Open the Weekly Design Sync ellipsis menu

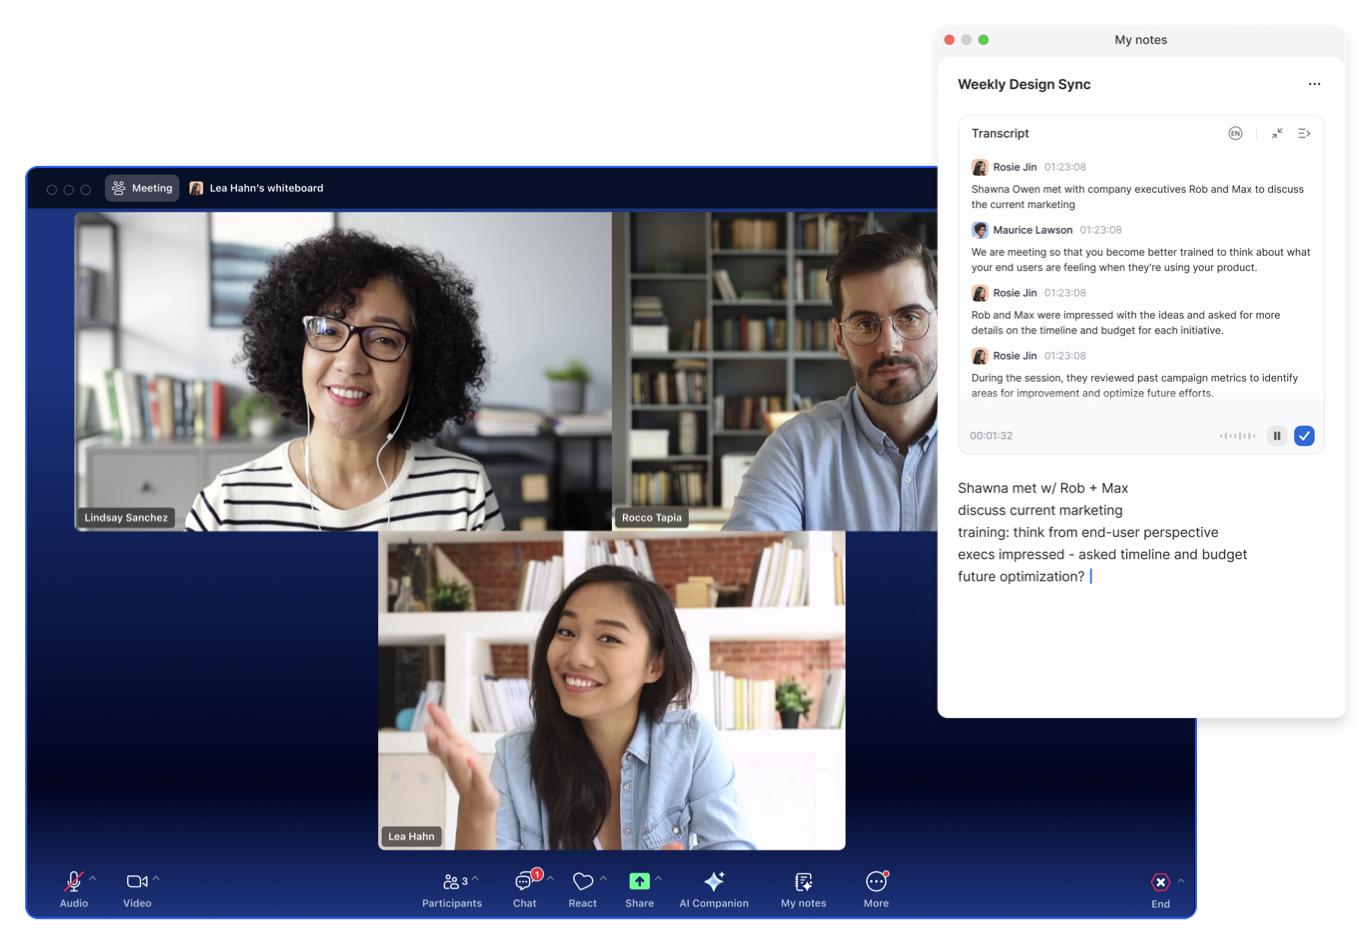[x=1314, y=85]
